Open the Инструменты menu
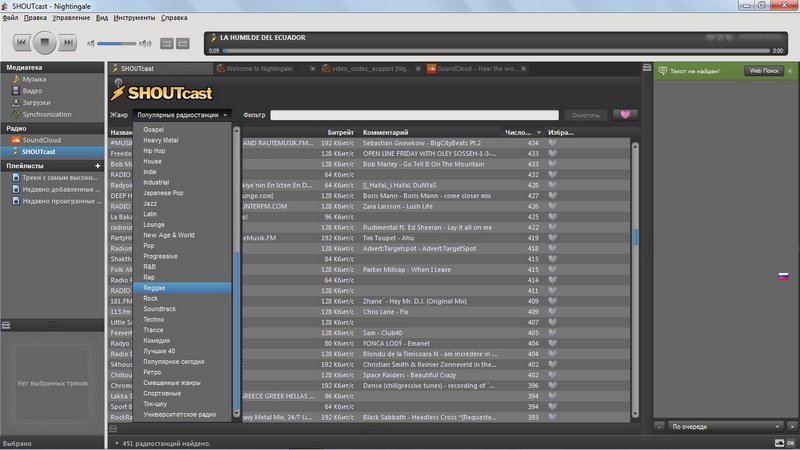This screenshot has height=450, width=800. coord(134,17)
